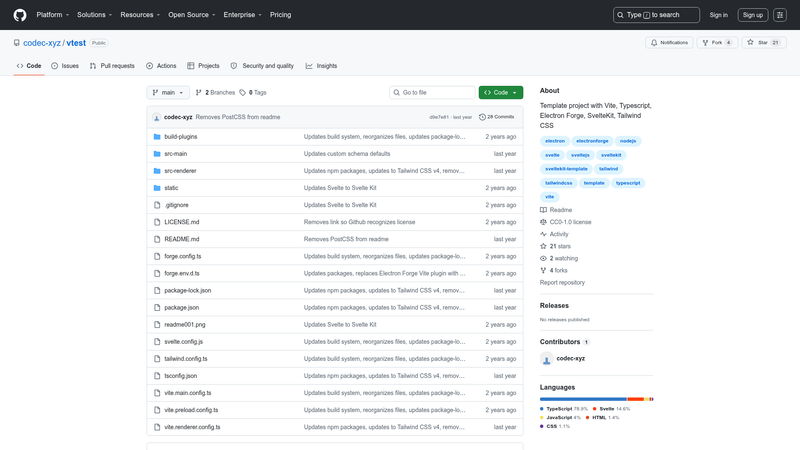Open the forge.config.ts file
This screenshot has width=800, height=450.
183,256
